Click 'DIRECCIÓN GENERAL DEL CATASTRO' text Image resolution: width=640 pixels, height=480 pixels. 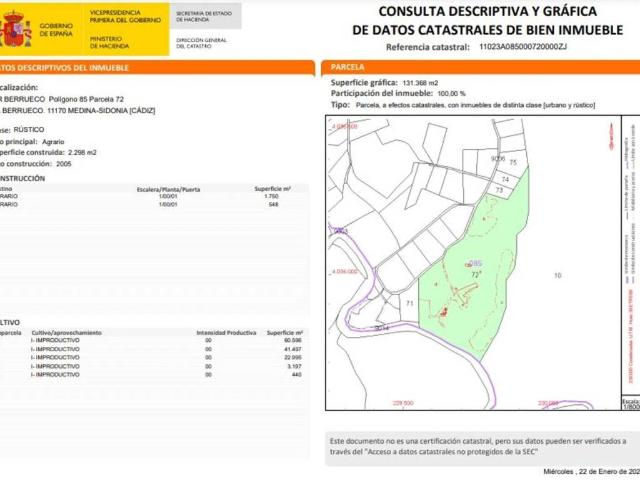click(x=201, y=43)
